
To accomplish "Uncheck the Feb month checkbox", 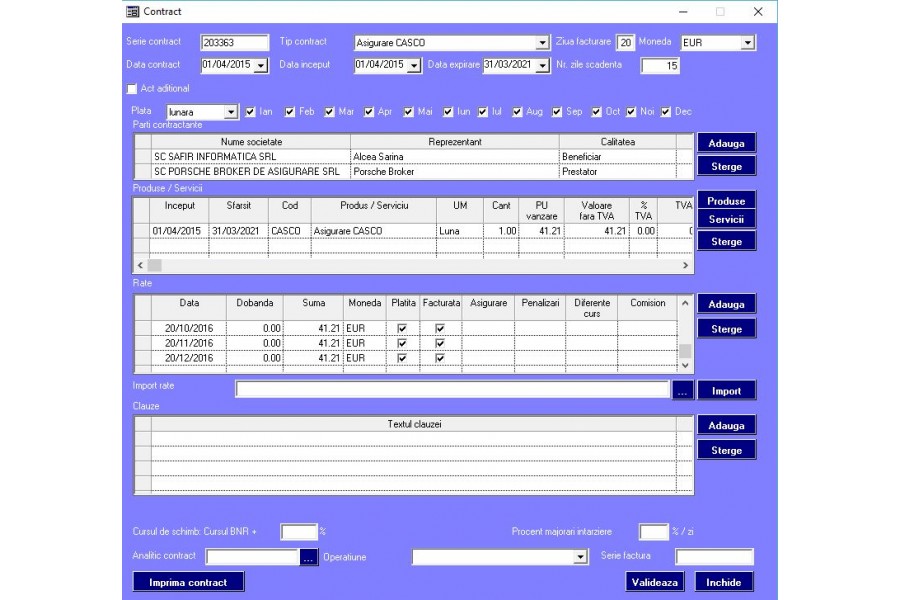I will pos(290,112).
